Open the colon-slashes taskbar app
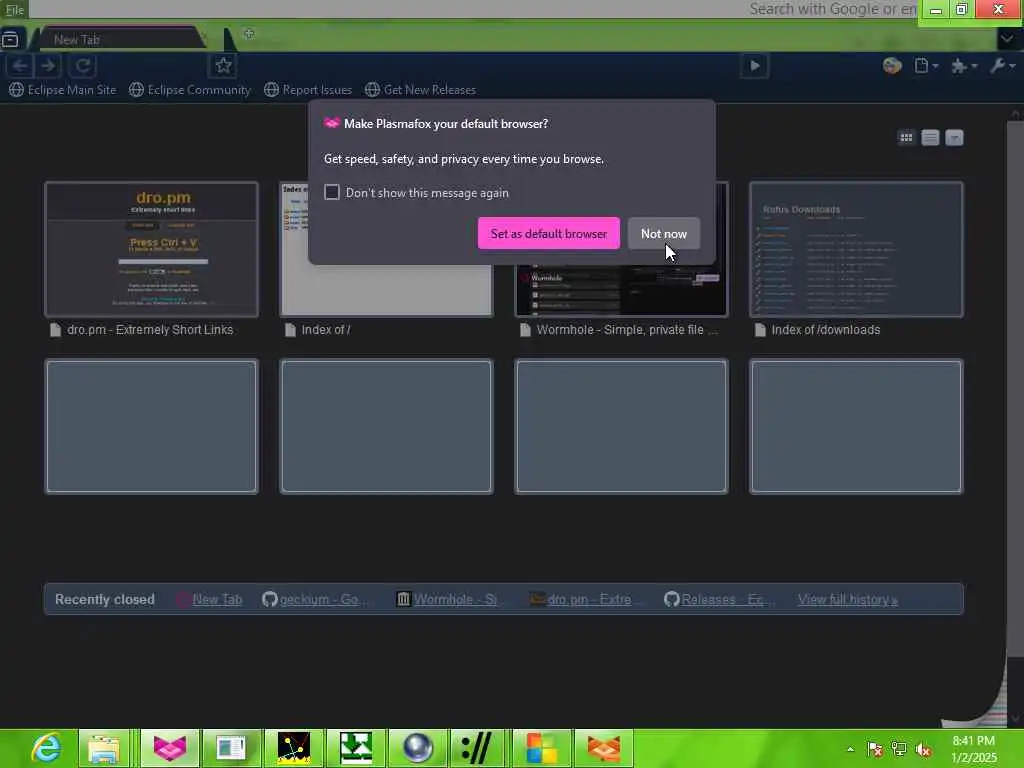This screenshot has width=1024, height=768. (x=479, y=748)
